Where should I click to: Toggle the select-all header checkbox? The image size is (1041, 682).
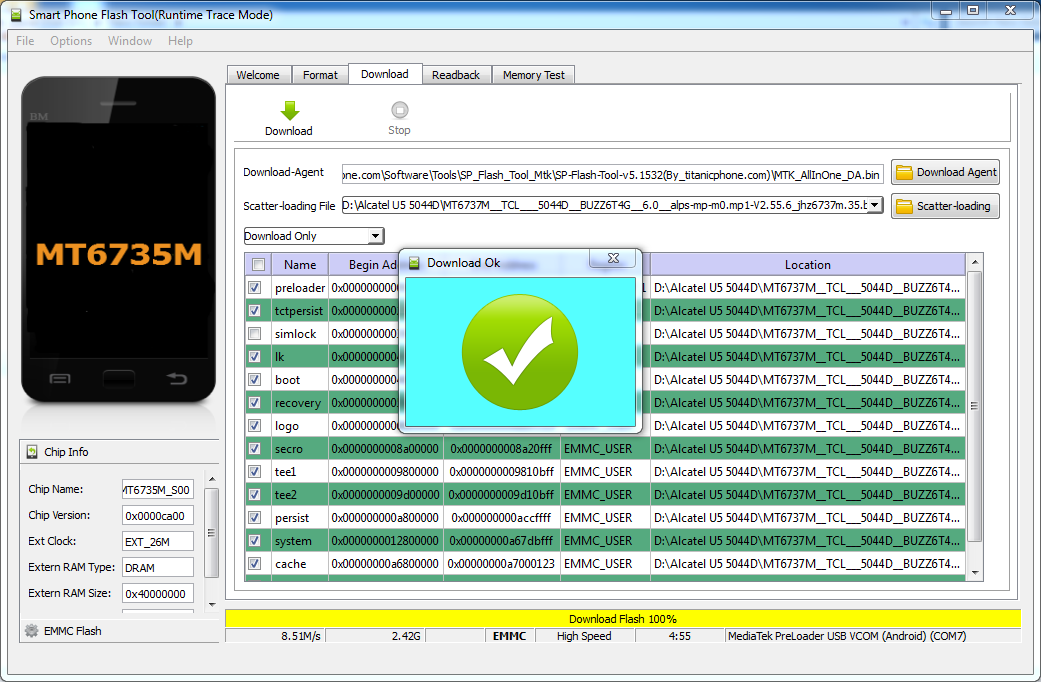pos(258,264)
